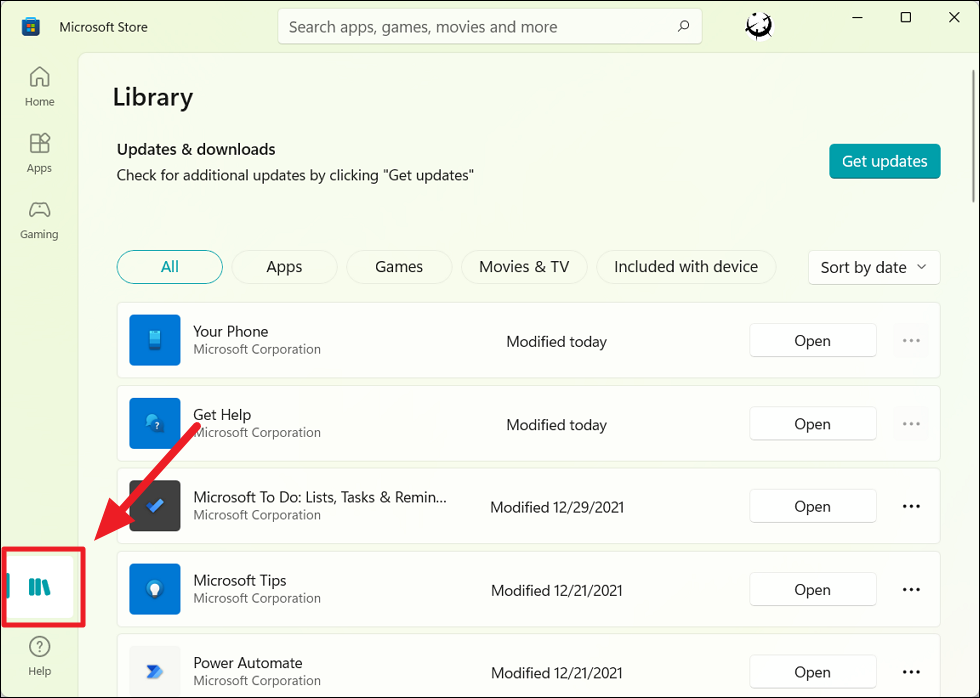Image resolution: width=980 pixels, height=698 pixels.
Task: Open the Your Phone app
Action: click(812, 341)
